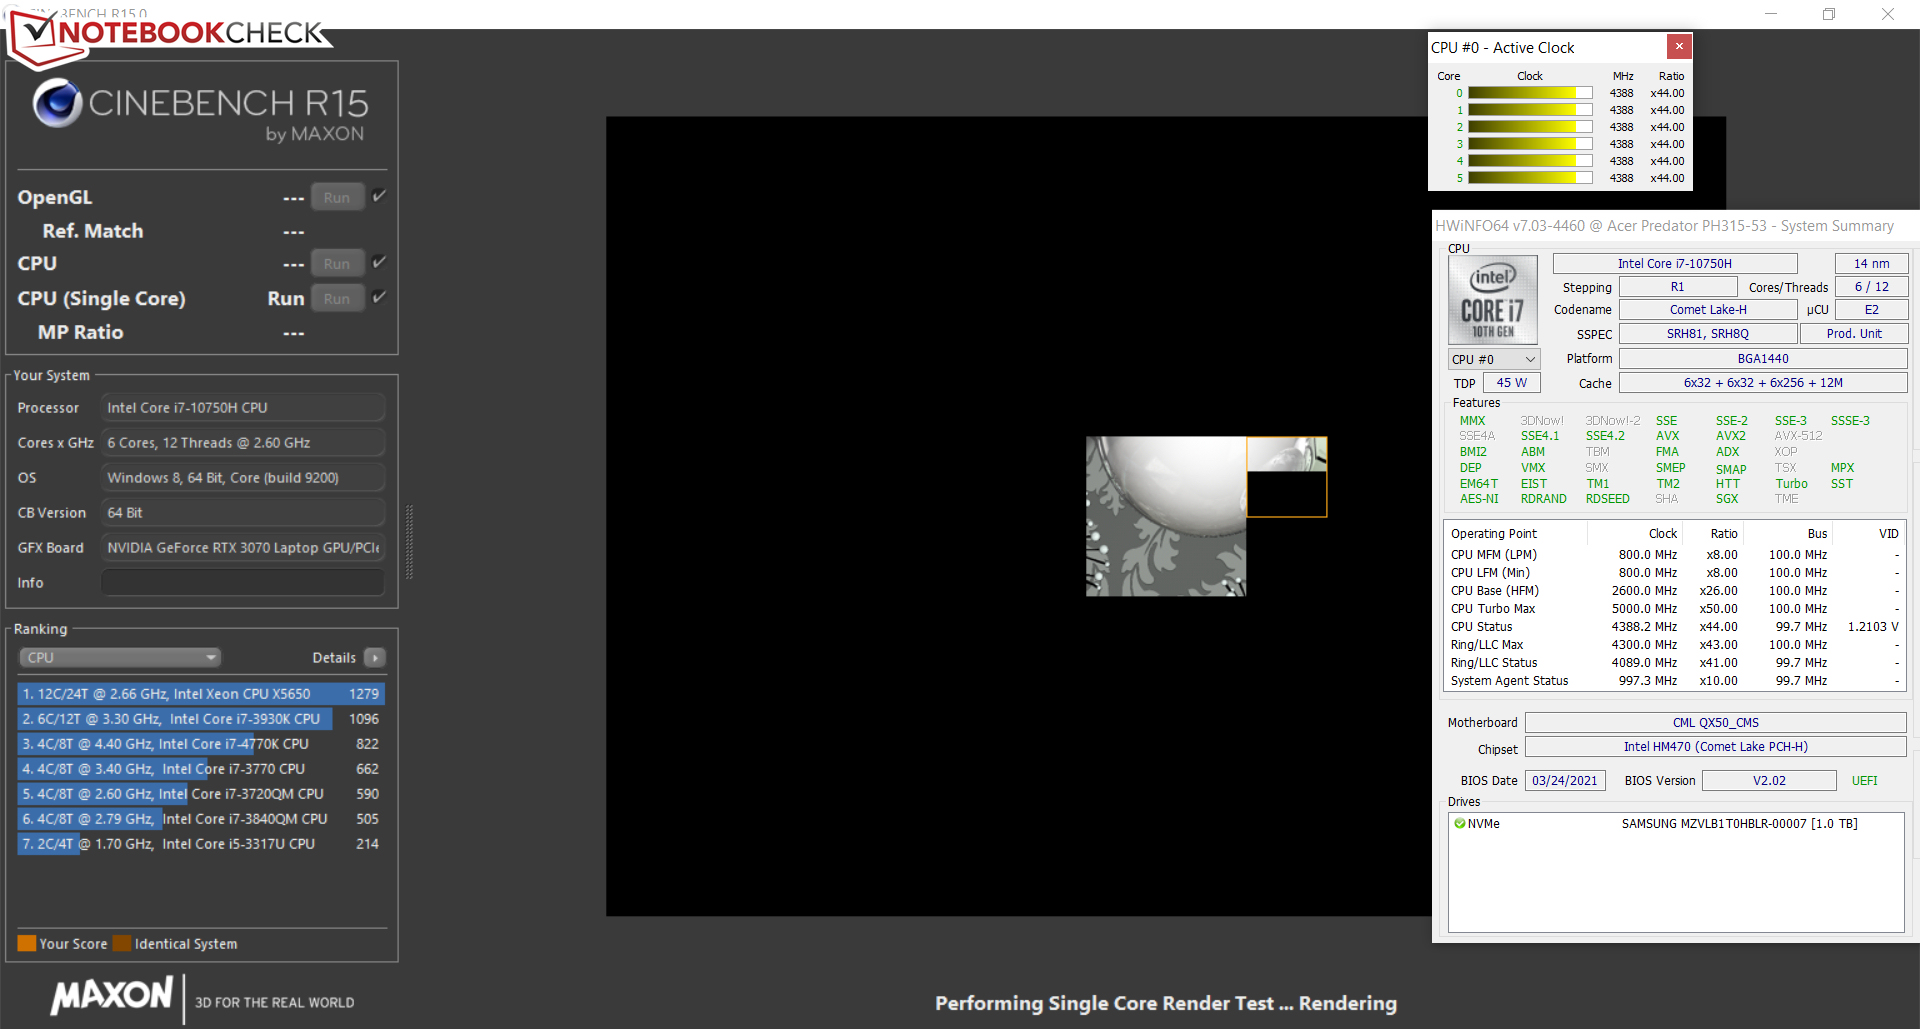Select the Intel Core i7-4770K ranking row
1920x1029 pixels.
coord(201,744)
